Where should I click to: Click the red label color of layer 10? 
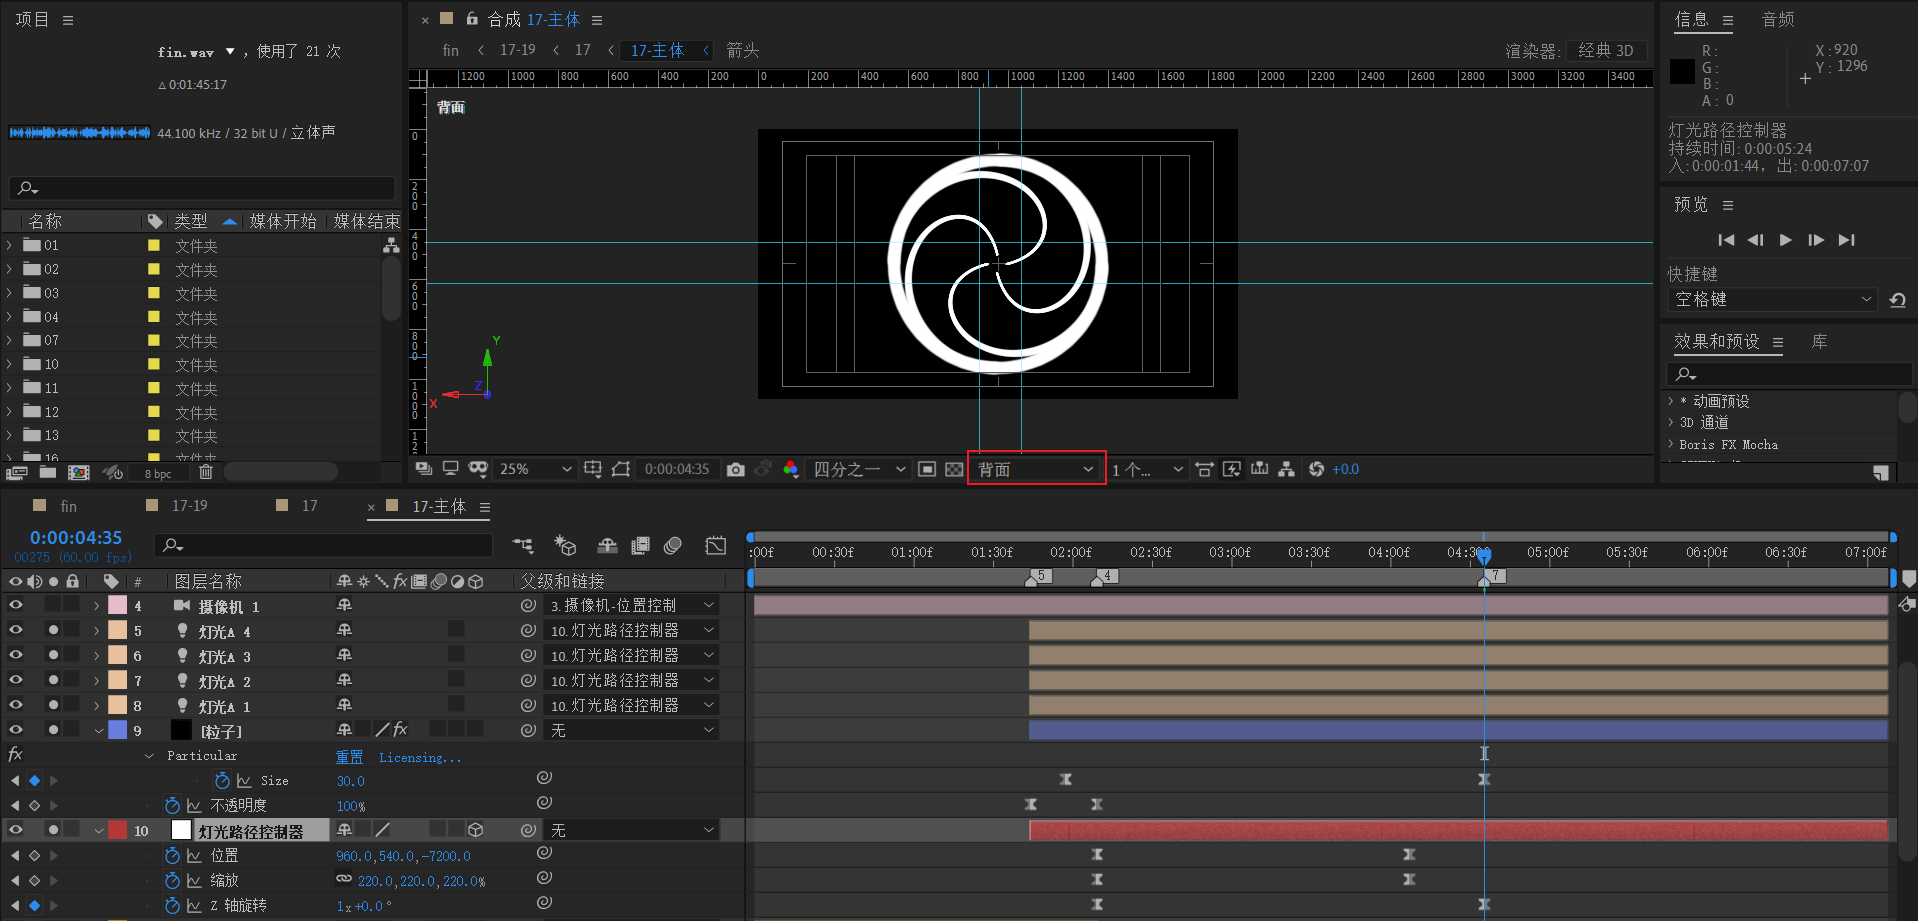pyautogui.click(x=118, y=830)
